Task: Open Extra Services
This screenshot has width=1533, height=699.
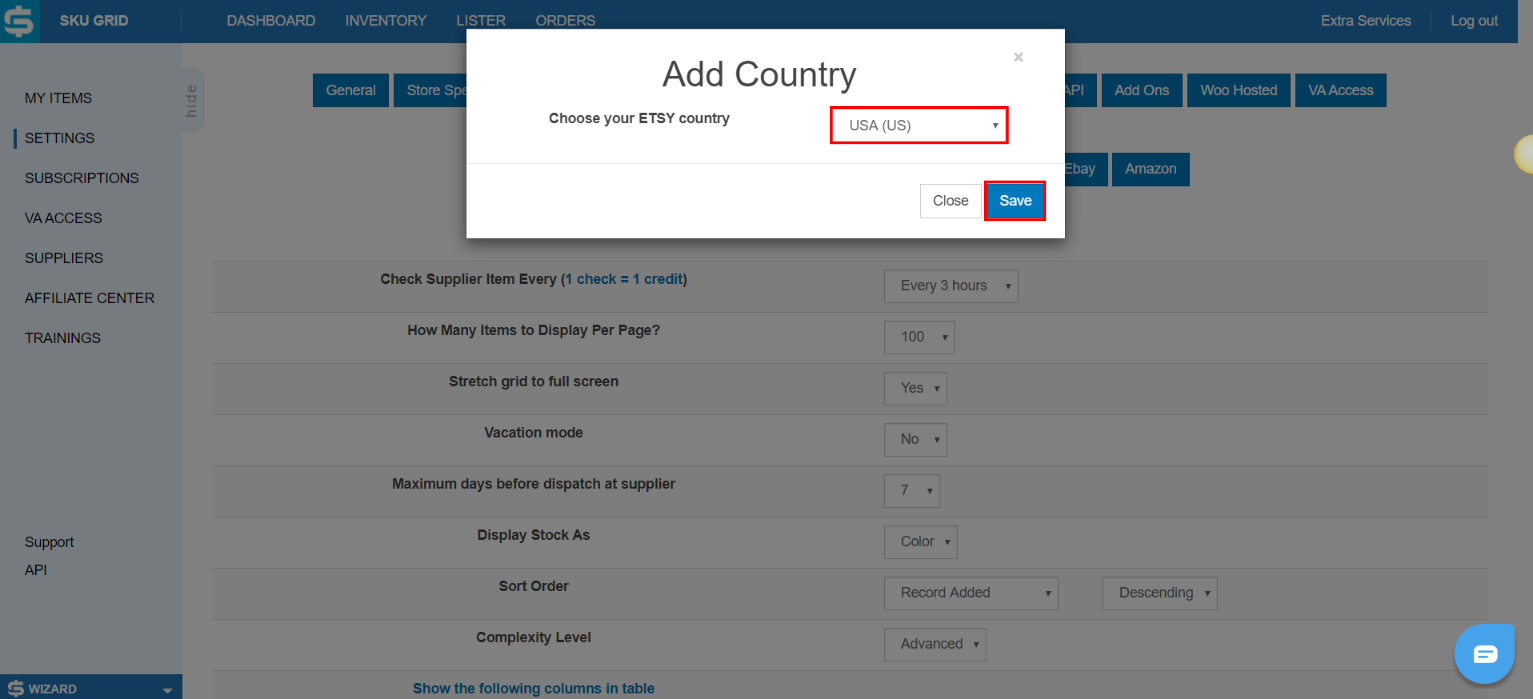Action: 1366,21
